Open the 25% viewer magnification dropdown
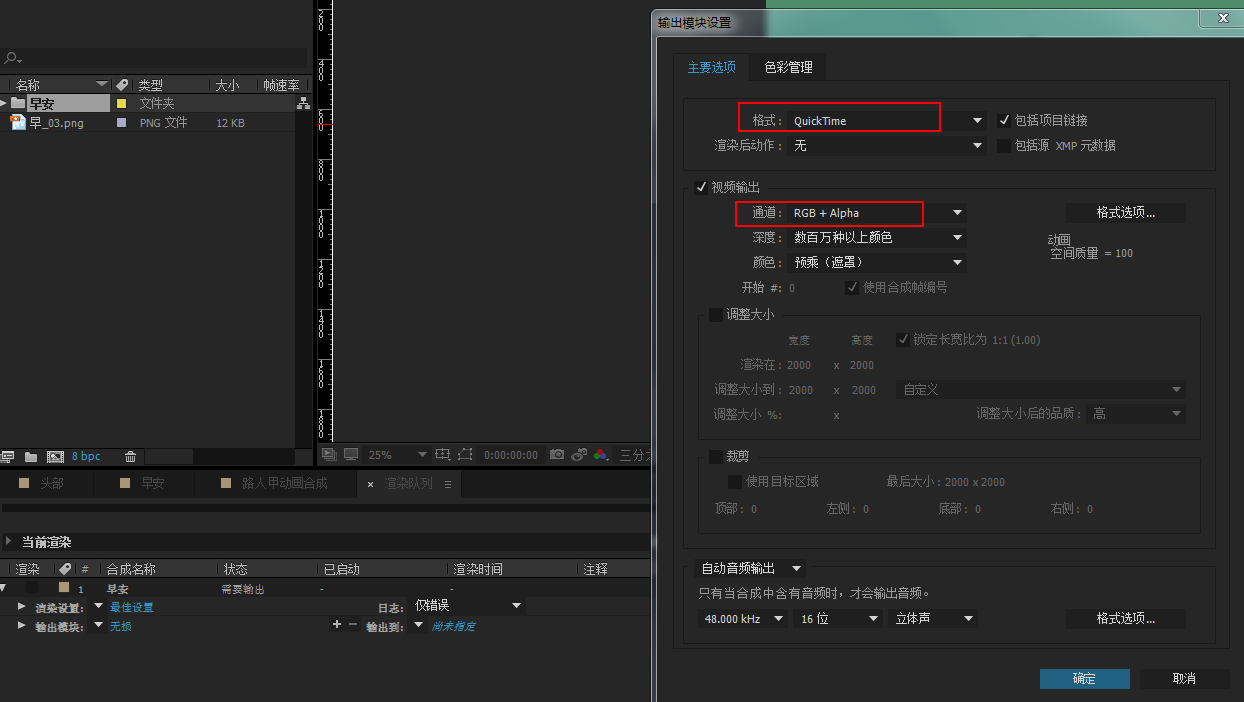This screenshot has height=702, width=1244. (x=396, y=454)
